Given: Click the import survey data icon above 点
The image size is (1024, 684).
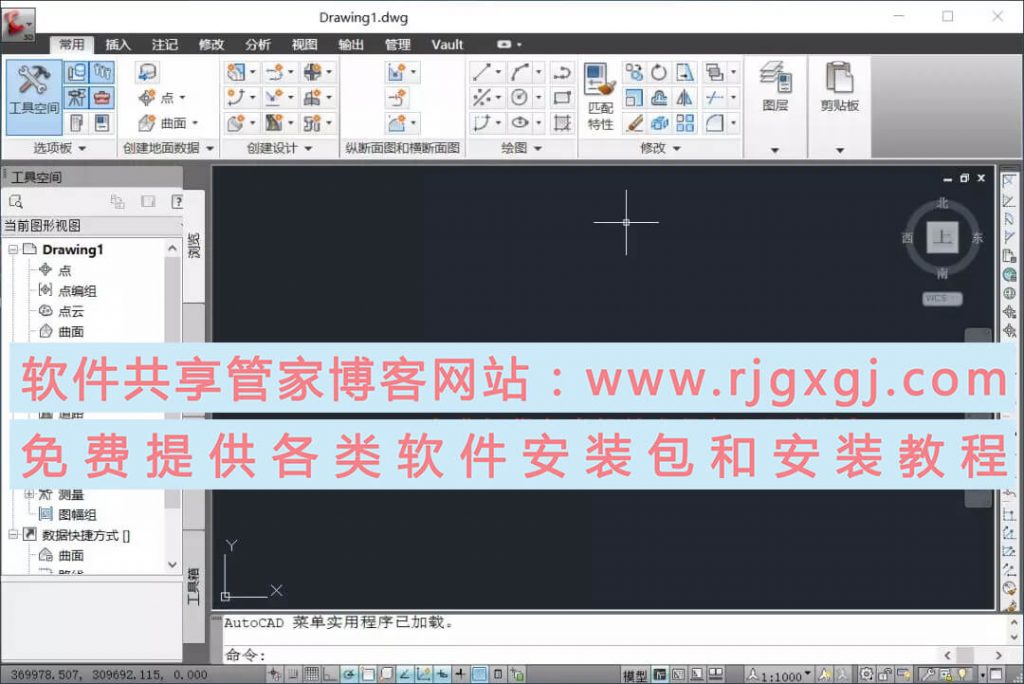Looking at the screenshot, I should (148, 72).
